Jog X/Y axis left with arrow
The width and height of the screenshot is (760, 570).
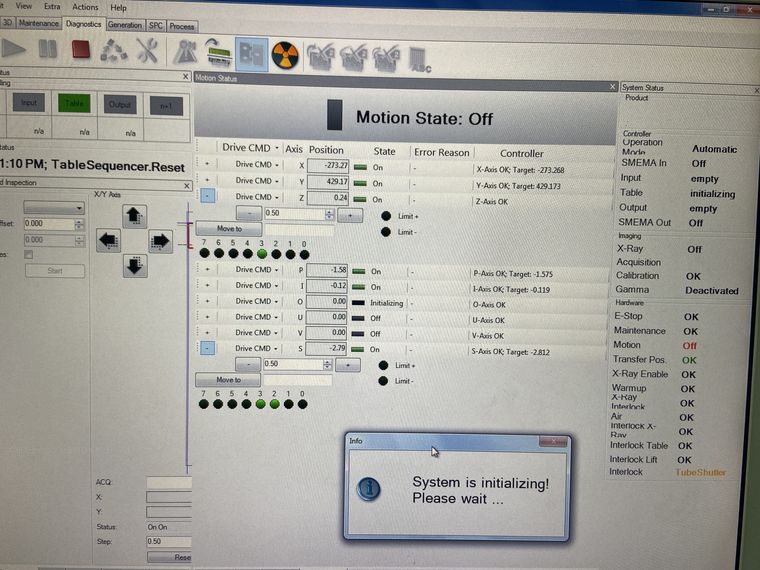point(109,240)
